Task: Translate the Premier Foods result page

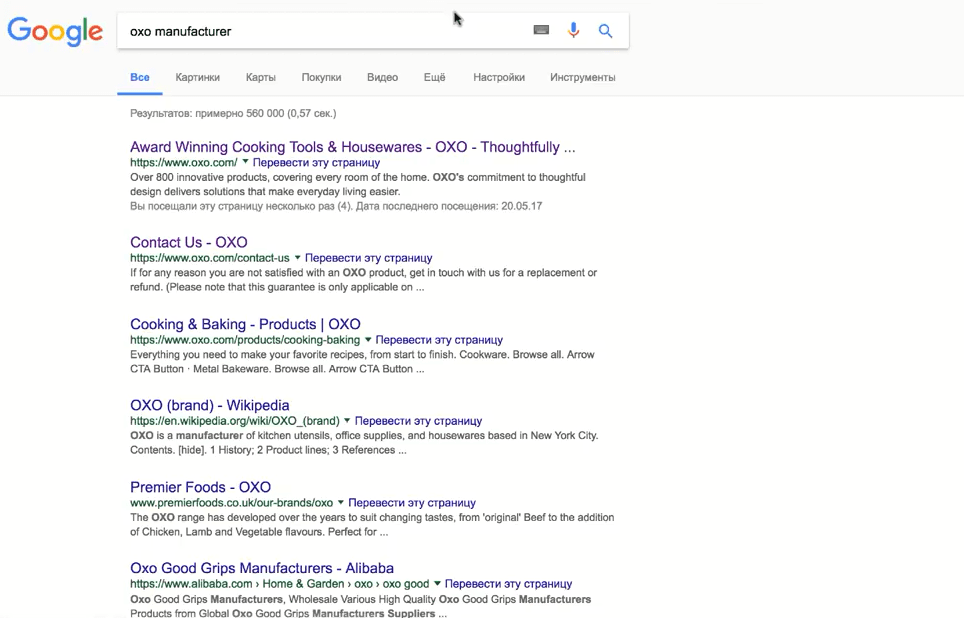Action: (x=412, y=502)
